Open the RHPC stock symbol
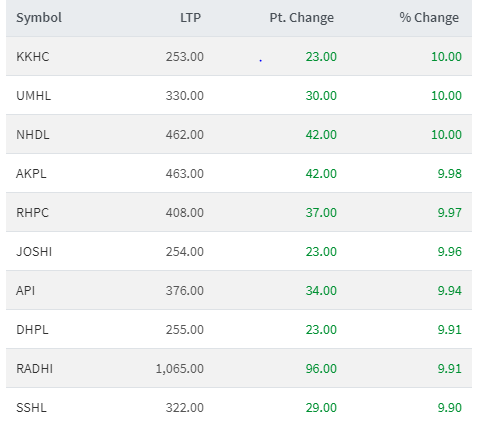The image size is (479, 425). 32,212
